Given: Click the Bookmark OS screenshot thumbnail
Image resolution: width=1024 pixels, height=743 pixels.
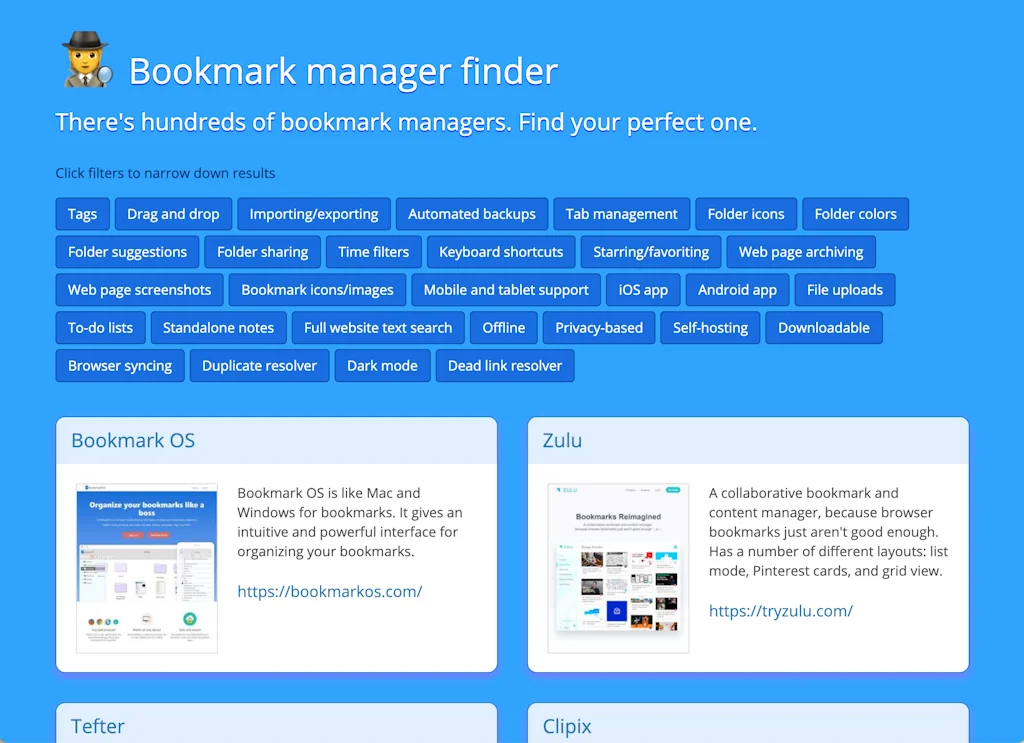Looking at the screenshot, I should tap(146, 566).
